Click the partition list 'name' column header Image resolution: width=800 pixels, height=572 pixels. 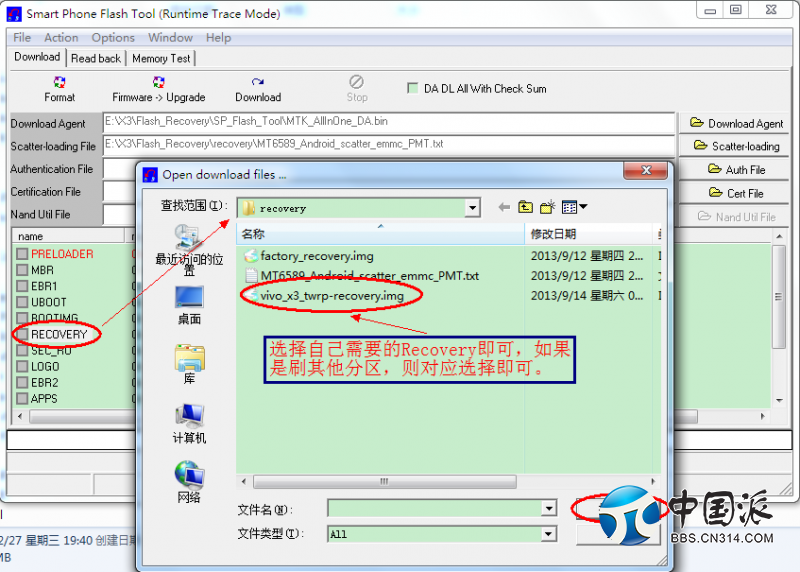point(69,236)
